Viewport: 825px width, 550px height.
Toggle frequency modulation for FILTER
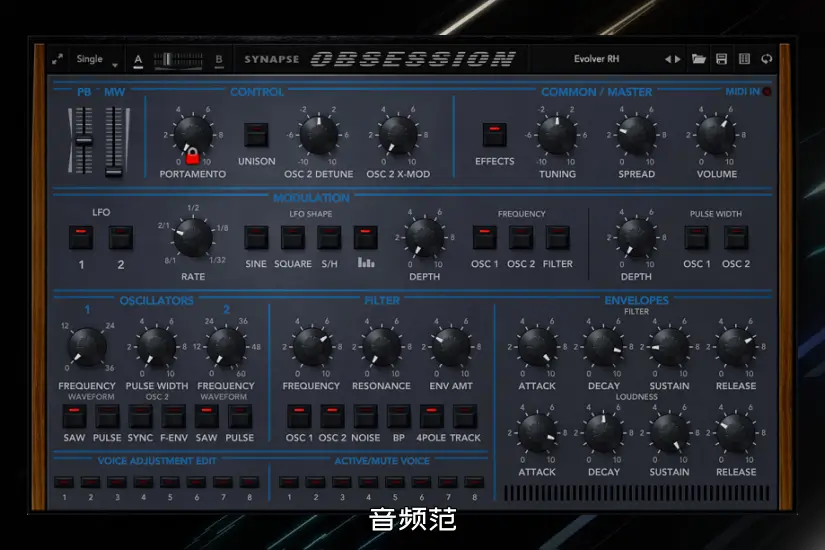557,238
